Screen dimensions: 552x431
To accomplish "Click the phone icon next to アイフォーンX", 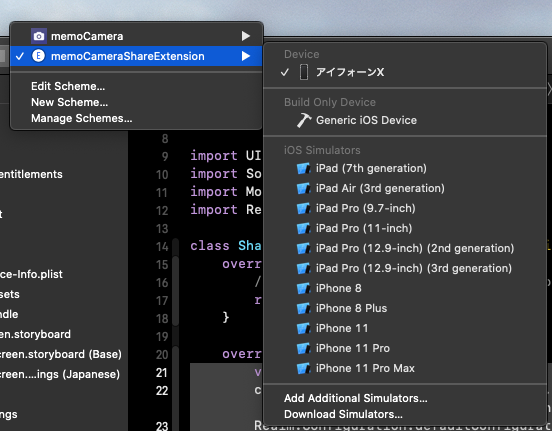I will (x=303, y=72).
